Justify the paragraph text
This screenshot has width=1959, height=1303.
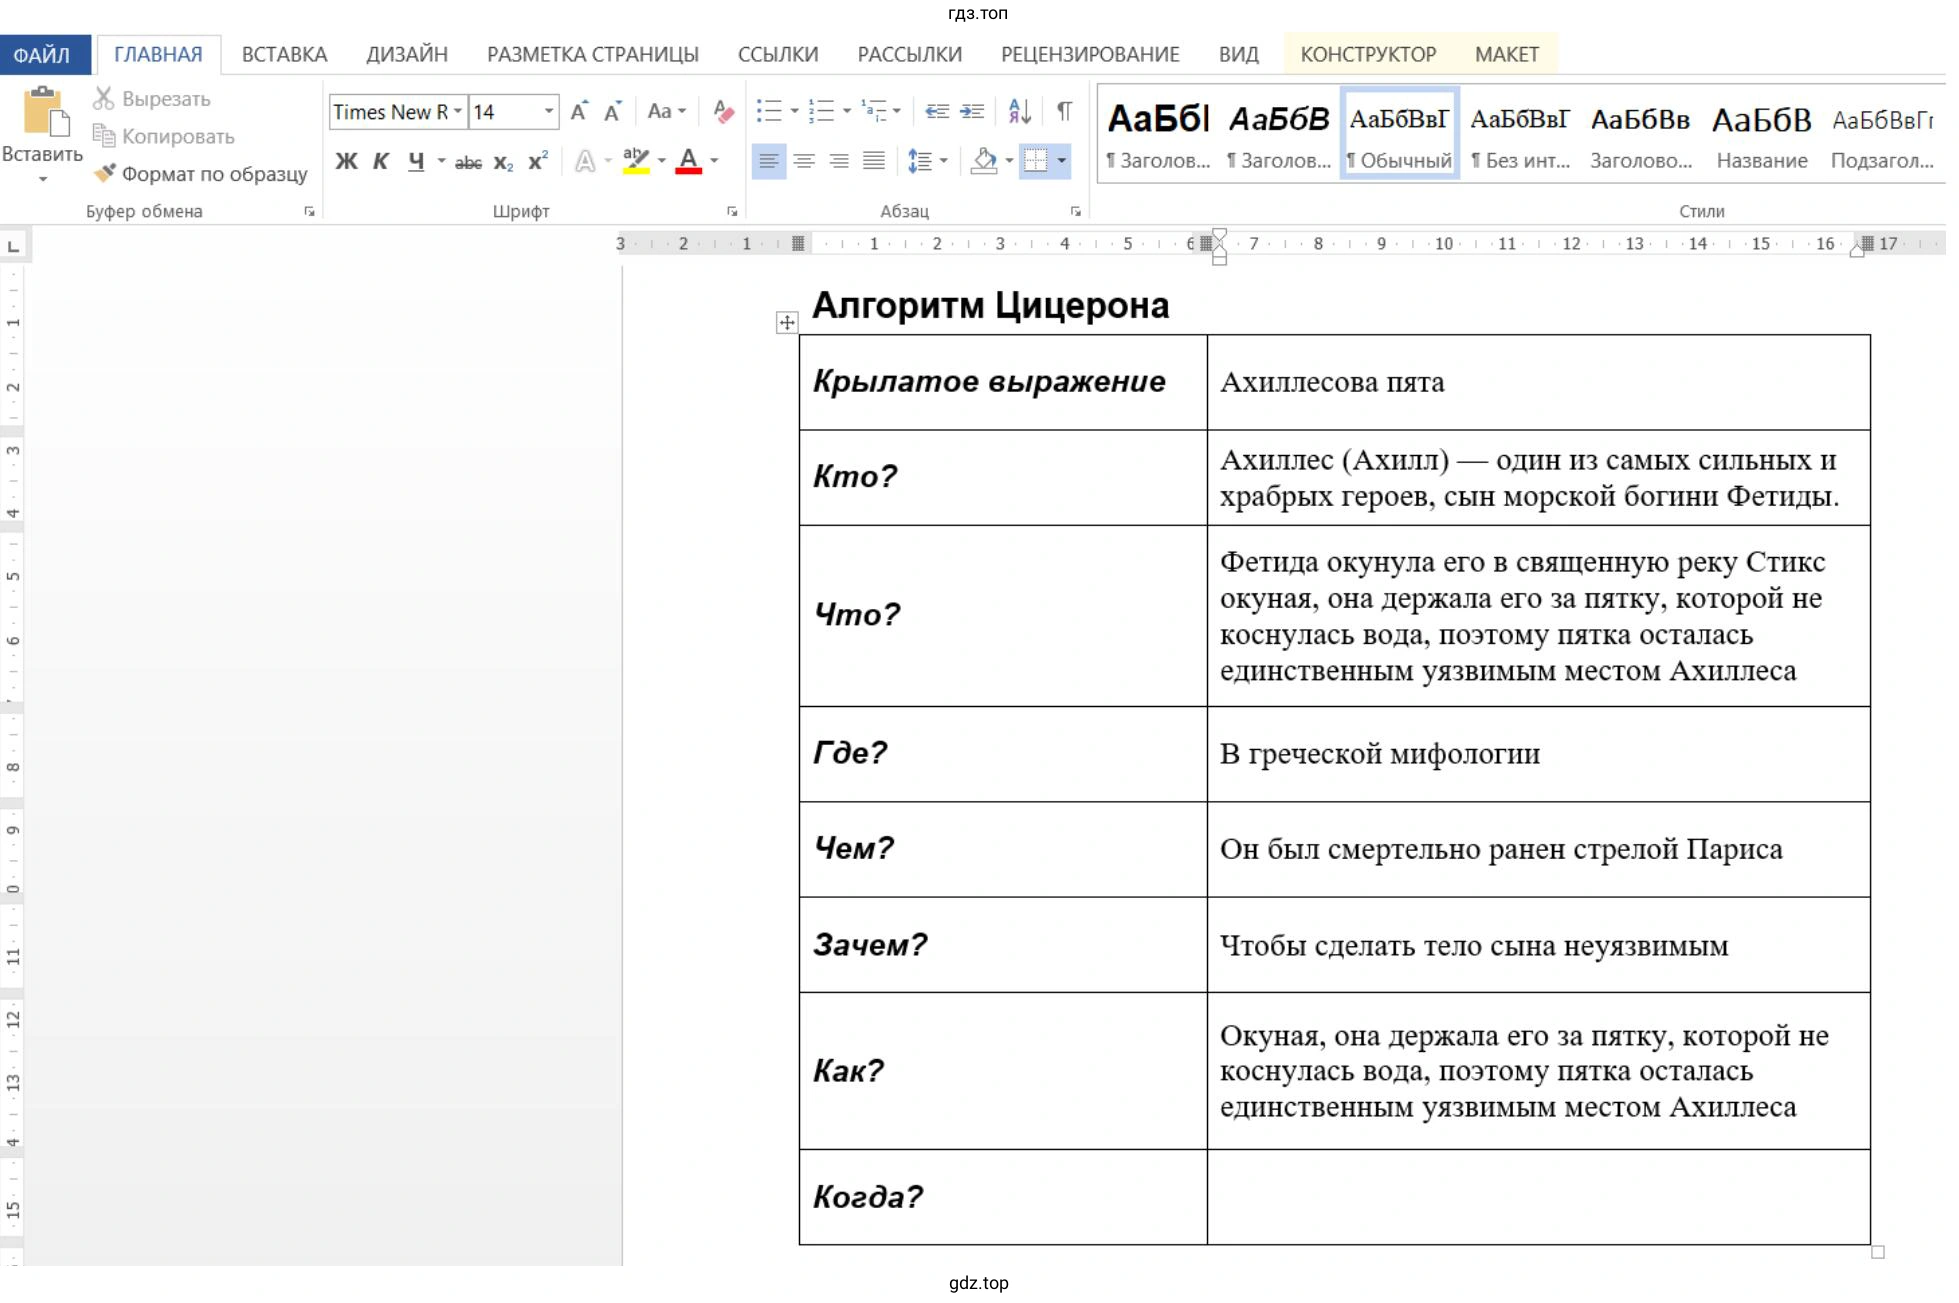pos(873,161)
